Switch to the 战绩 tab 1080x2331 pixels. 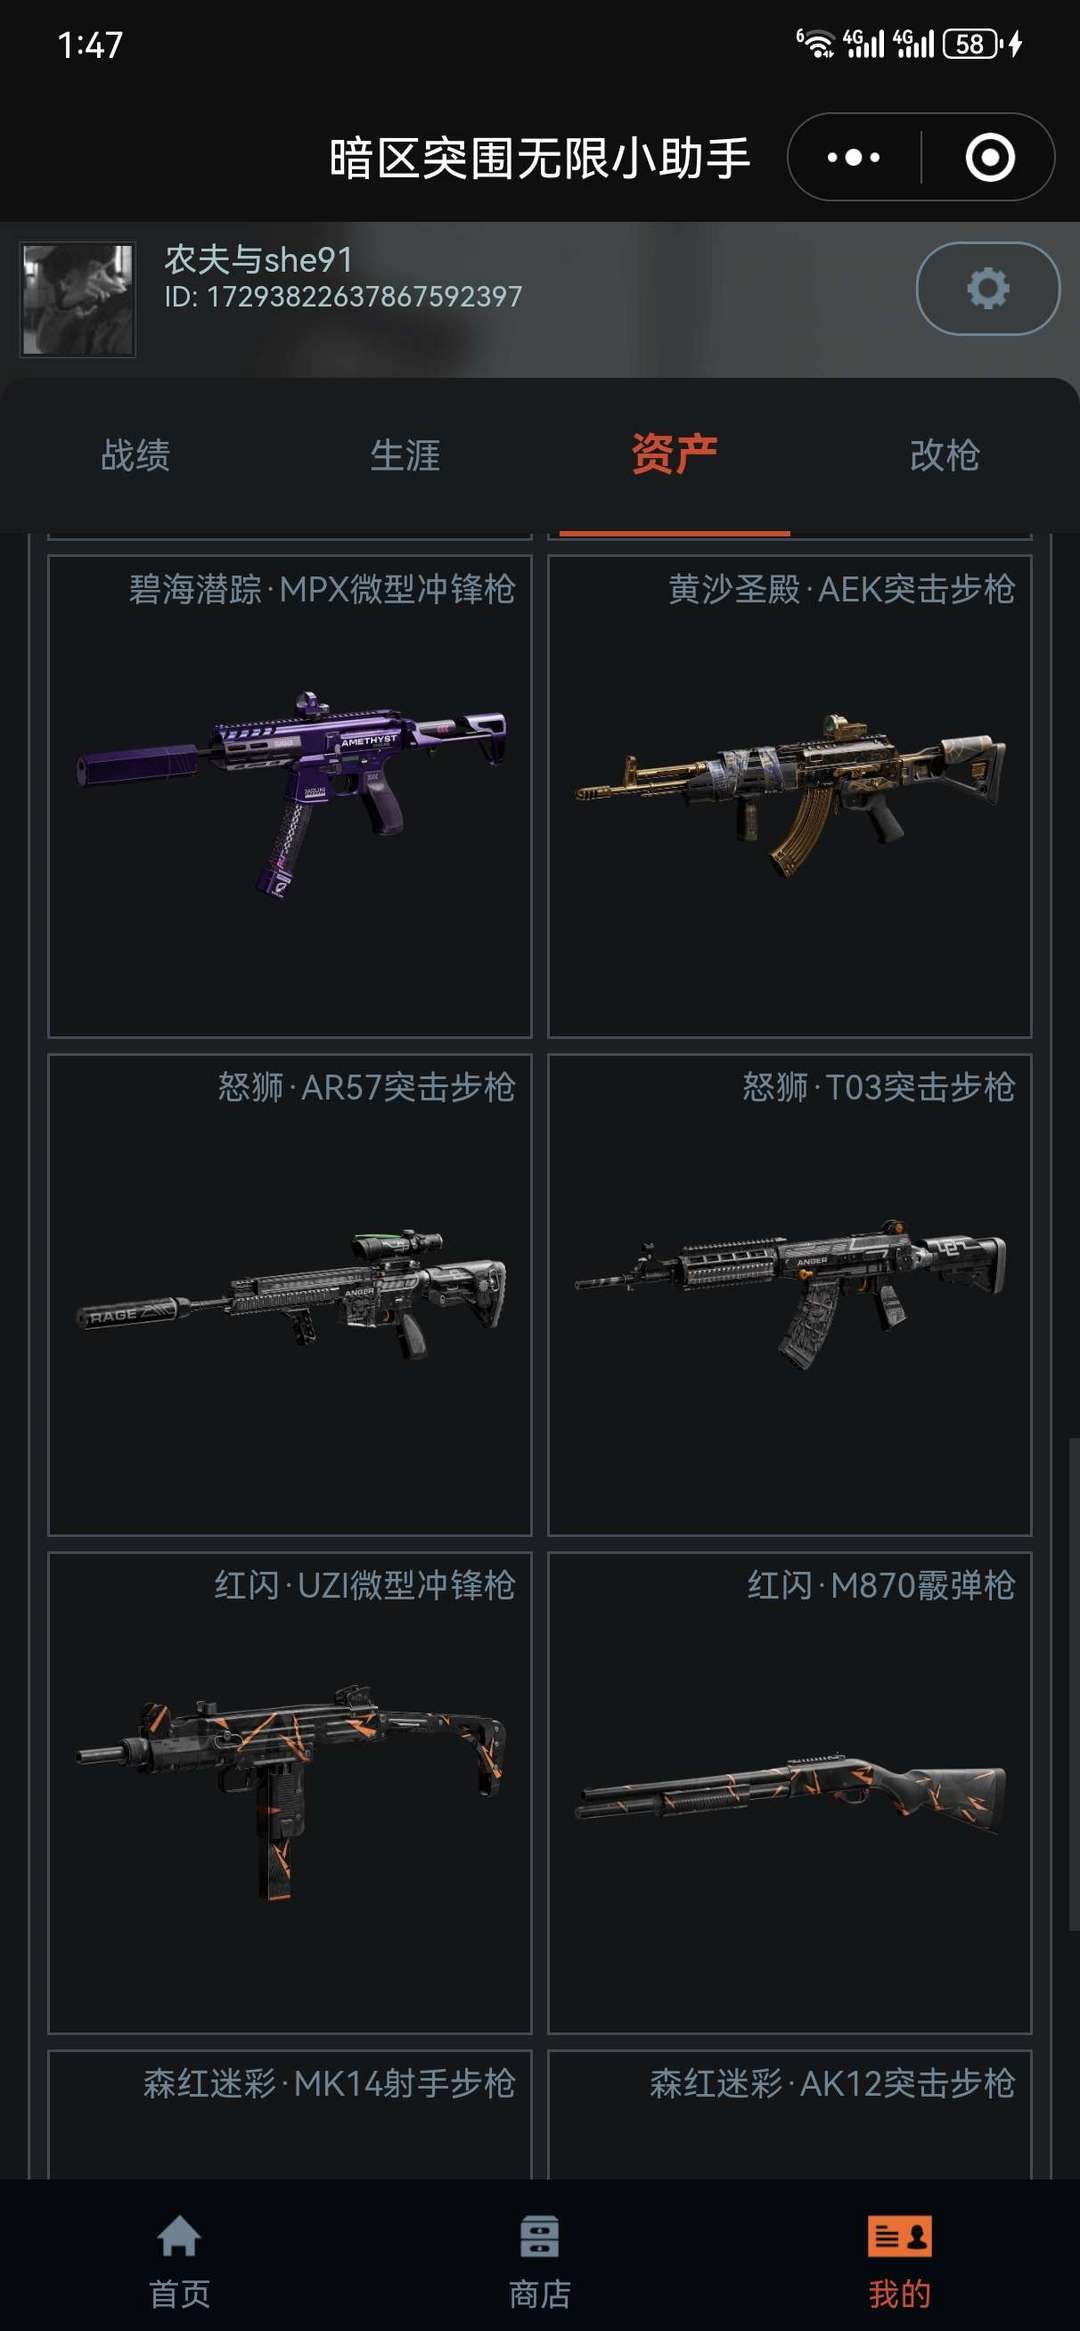(x=135, y=455)
